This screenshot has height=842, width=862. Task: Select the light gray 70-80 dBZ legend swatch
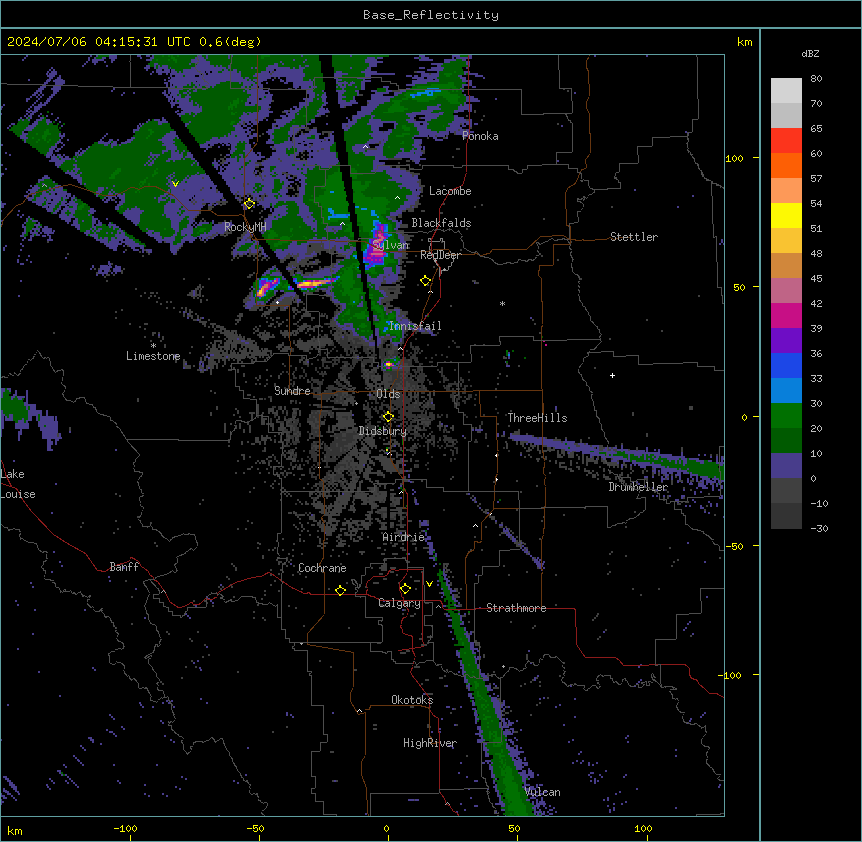coord(786,91)
